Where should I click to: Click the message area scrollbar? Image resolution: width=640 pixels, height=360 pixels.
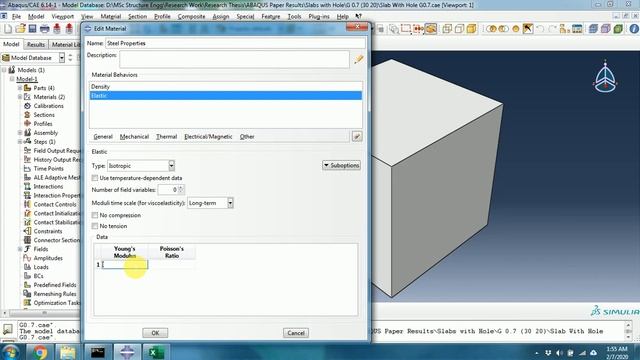pyautogui.click(x=628, y=331)
